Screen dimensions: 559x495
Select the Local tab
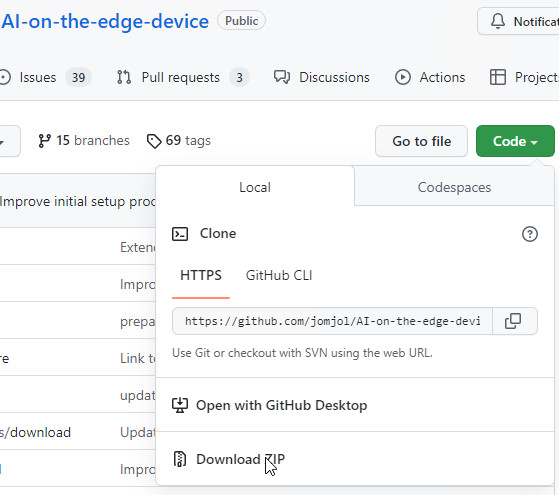coord(255,188)
